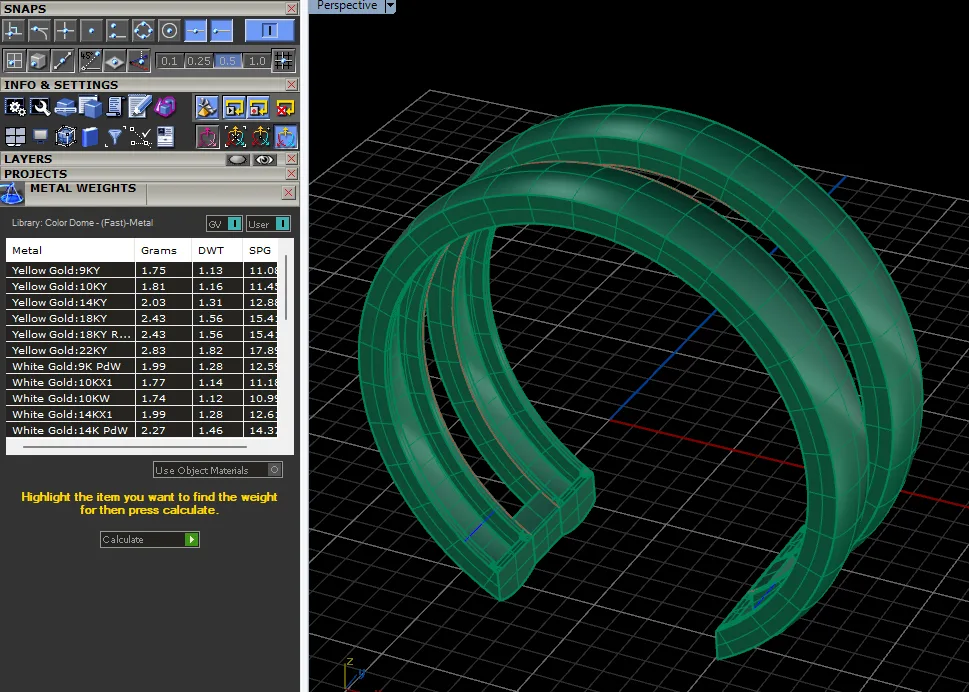This screenshot has width=969, height=692.
Task: Toggle the grid snap icon
Action: (x=284, y=61)
